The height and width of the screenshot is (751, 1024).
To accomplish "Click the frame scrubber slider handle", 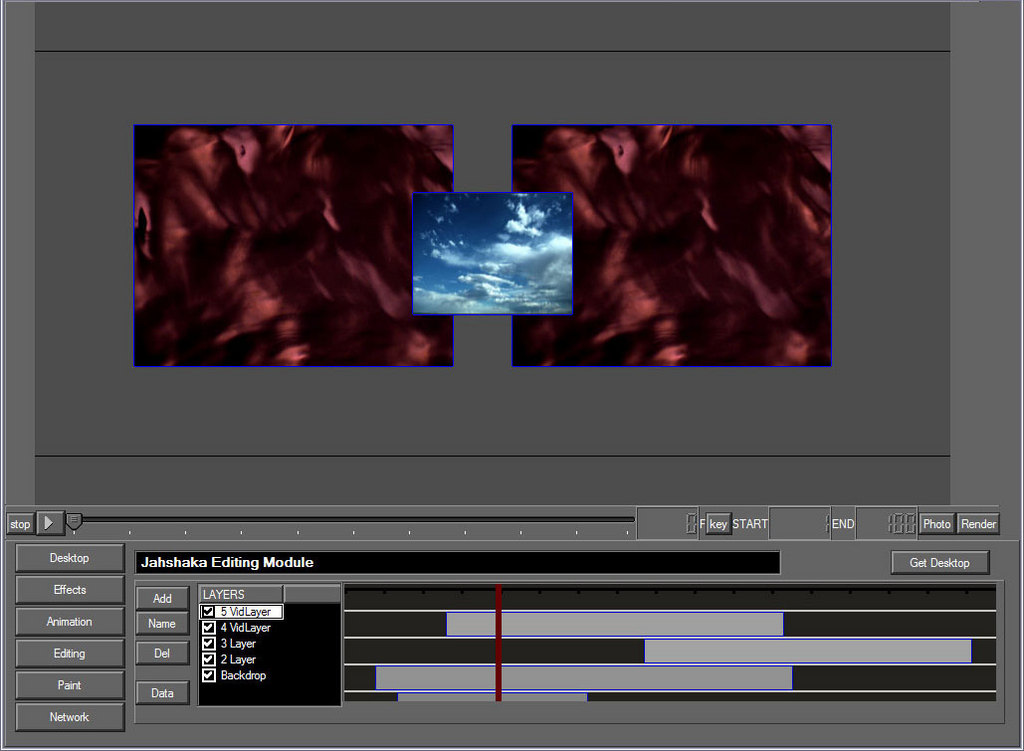I will pos(74,520).
